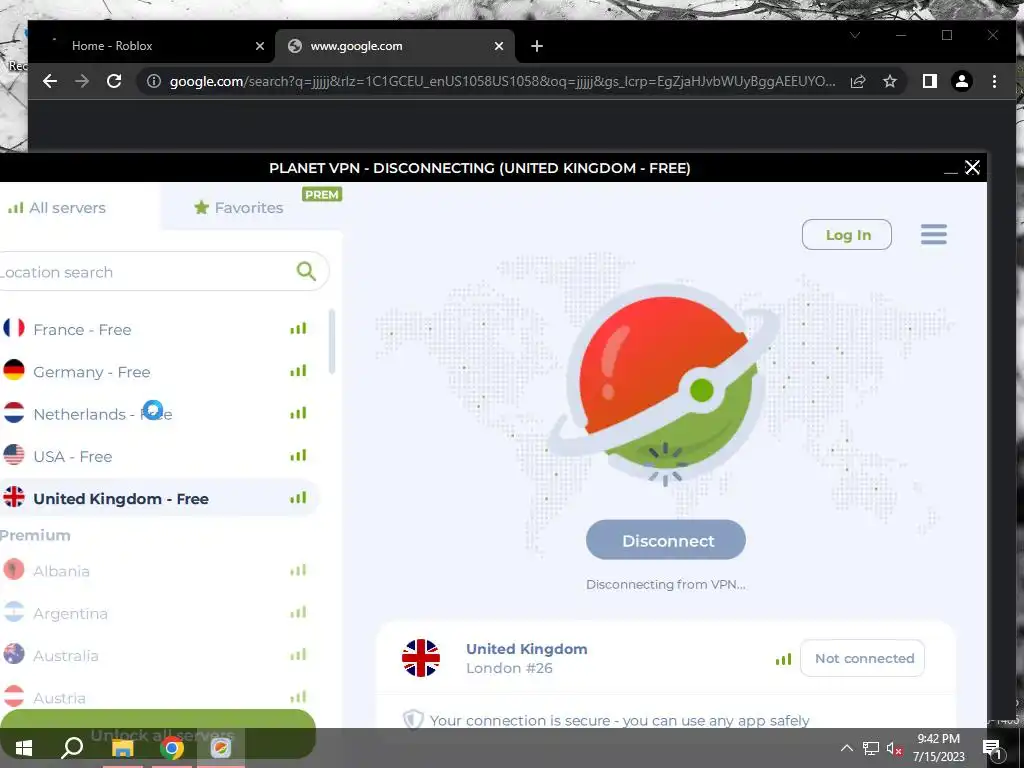Open Chrome side panel
This screenshot has height=768, width=1024.
click(929, 81)
